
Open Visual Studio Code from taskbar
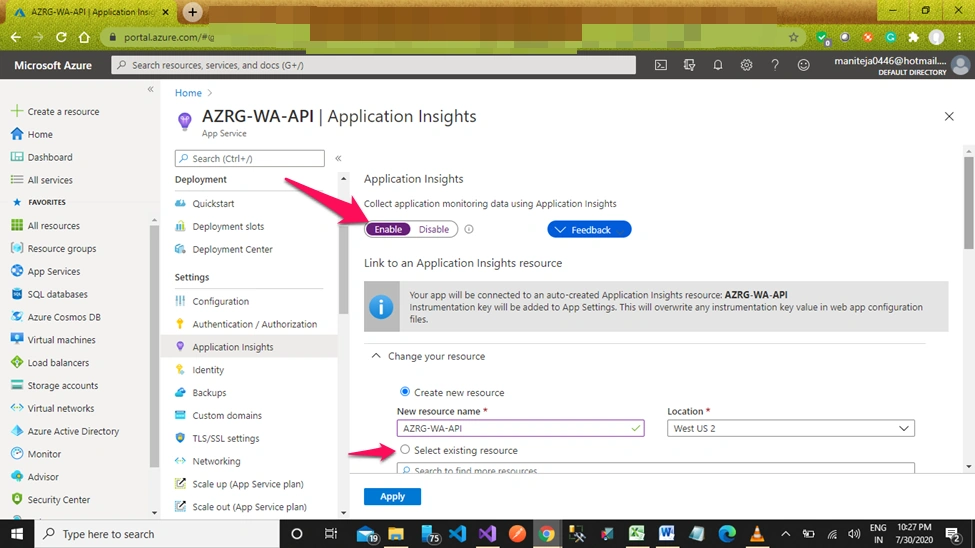[x=457, y=534]
